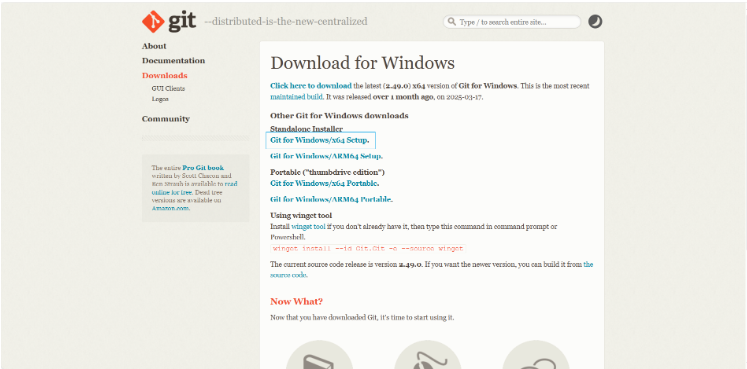Open the Pro Git book link
The width and height of the screenshot is (747, 369).
click(x=203, y=168)
